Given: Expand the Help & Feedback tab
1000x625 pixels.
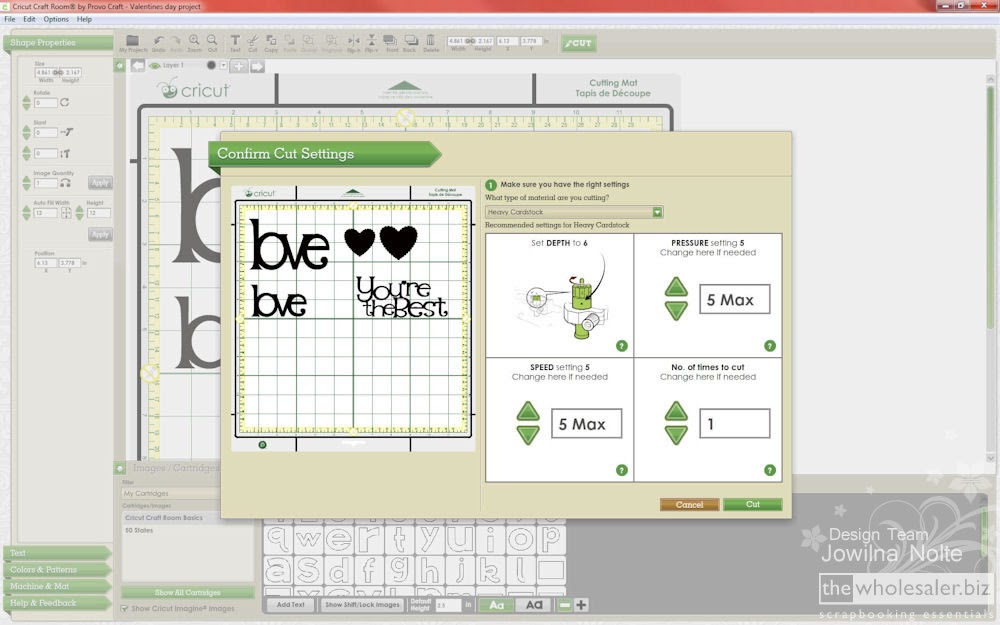Looking at the screenshot, I should click(x=56, y=603).
